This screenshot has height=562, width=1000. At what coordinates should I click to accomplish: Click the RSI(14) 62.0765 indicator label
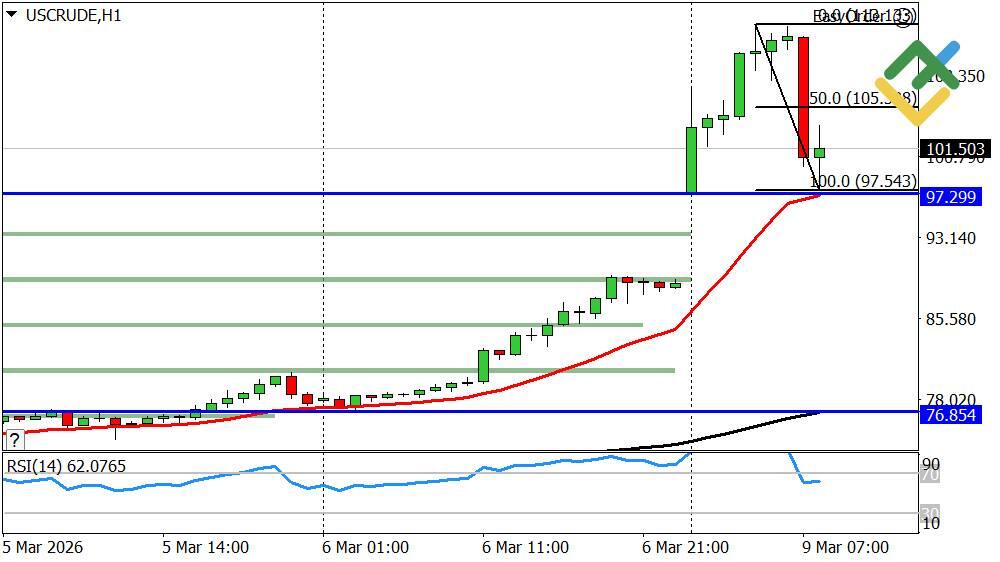click(66, 466)
